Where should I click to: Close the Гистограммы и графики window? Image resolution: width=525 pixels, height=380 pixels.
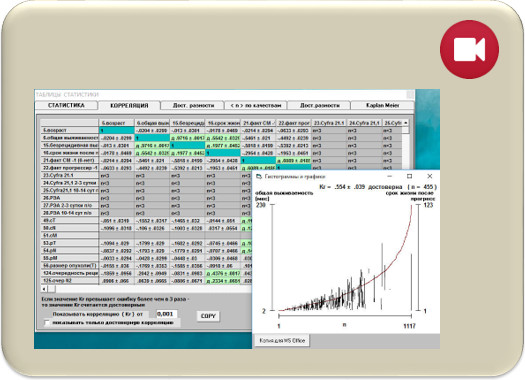430,176
